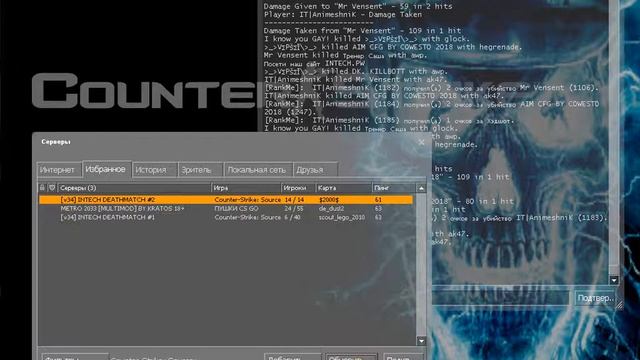The height and width of the screenshot is (360, 640).
Task: Click the scout_lego_2010 map cell
Action: [342, 218]
